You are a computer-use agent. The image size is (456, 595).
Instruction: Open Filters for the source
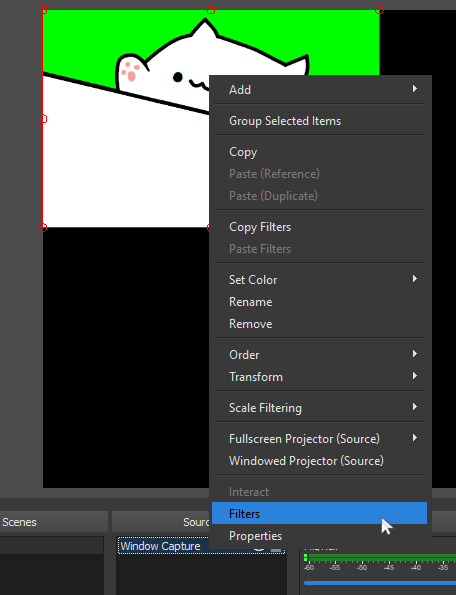click(319, 513)
